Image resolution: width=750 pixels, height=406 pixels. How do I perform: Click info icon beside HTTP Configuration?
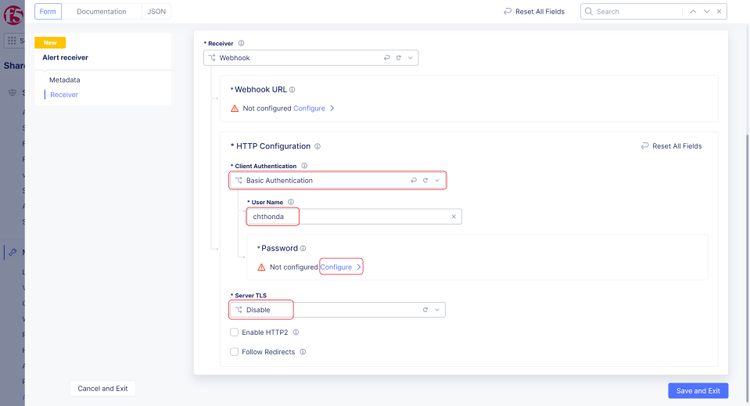[317, 147]
